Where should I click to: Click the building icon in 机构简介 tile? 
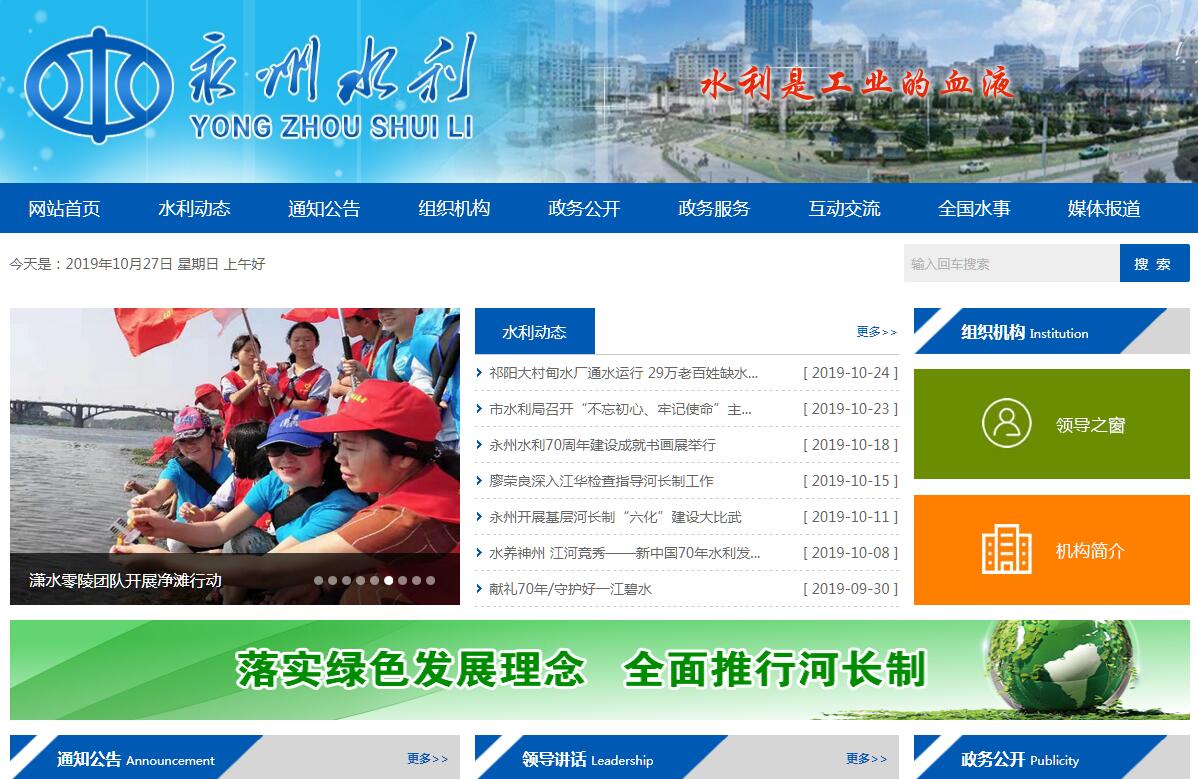[x=1006, y=549]
